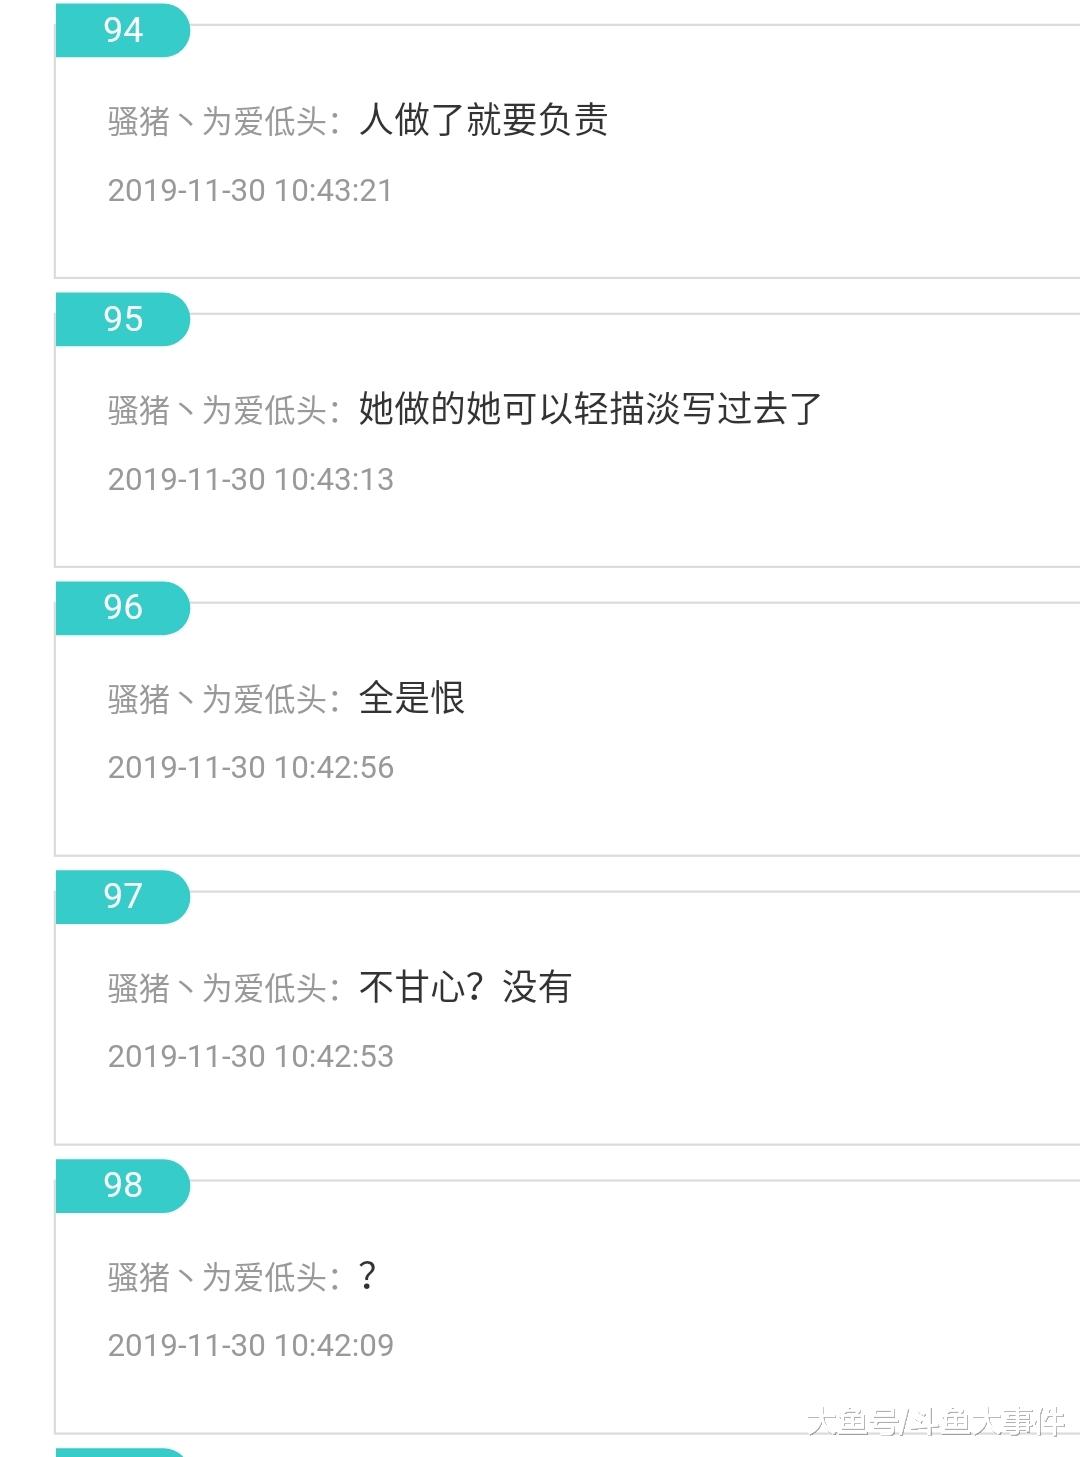Click the number 97 badge
The image size is (1080, 1457).
122,896
